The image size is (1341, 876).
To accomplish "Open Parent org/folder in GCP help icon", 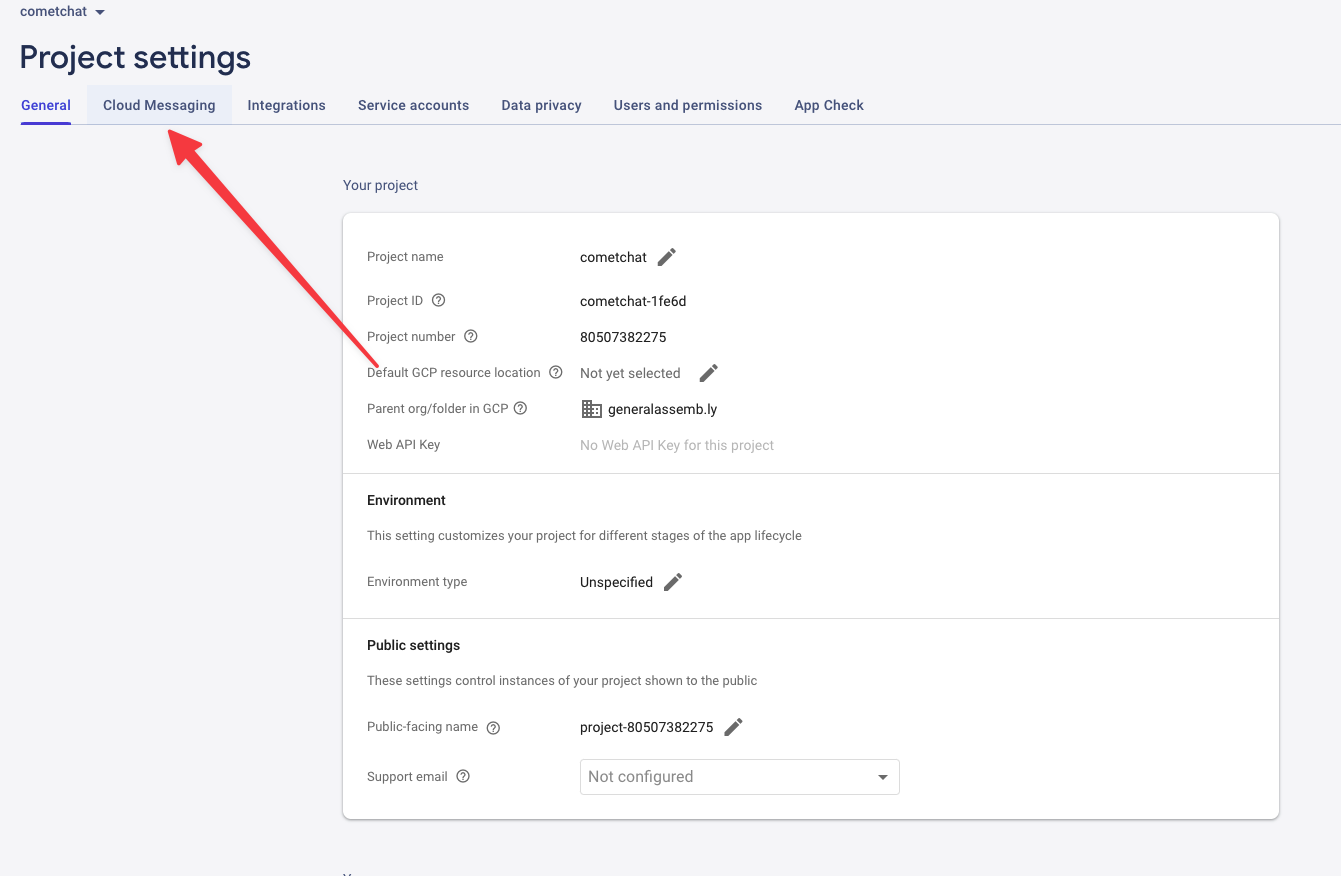I will click(520, 408).
